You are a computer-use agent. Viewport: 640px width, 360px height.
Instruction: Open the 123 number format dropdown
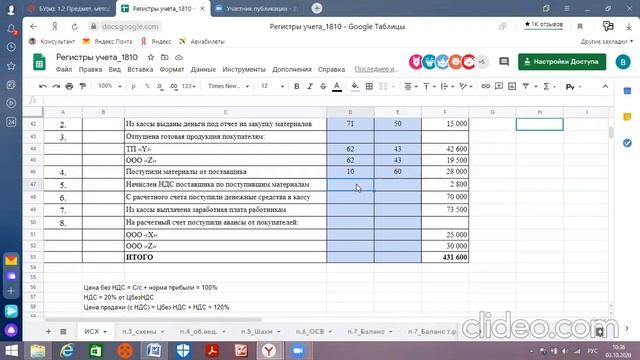coord(189,86)
